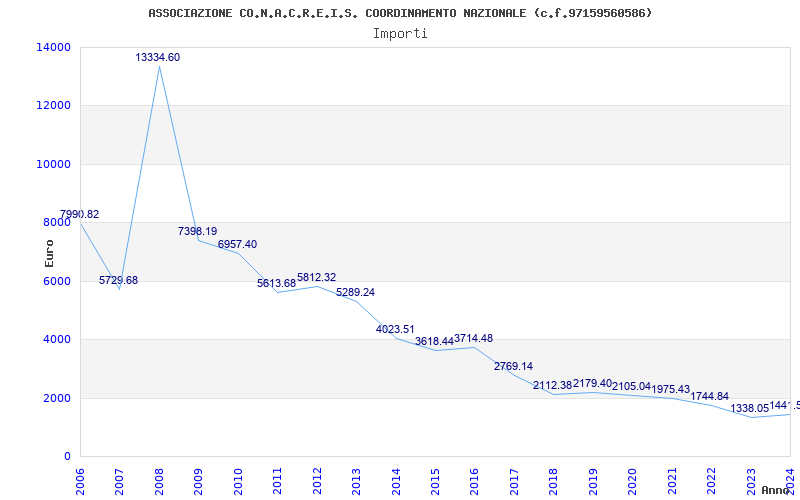Select the 2016 x-axis year label
Viewport: 800px width, 500px height.
click(474, 481)
